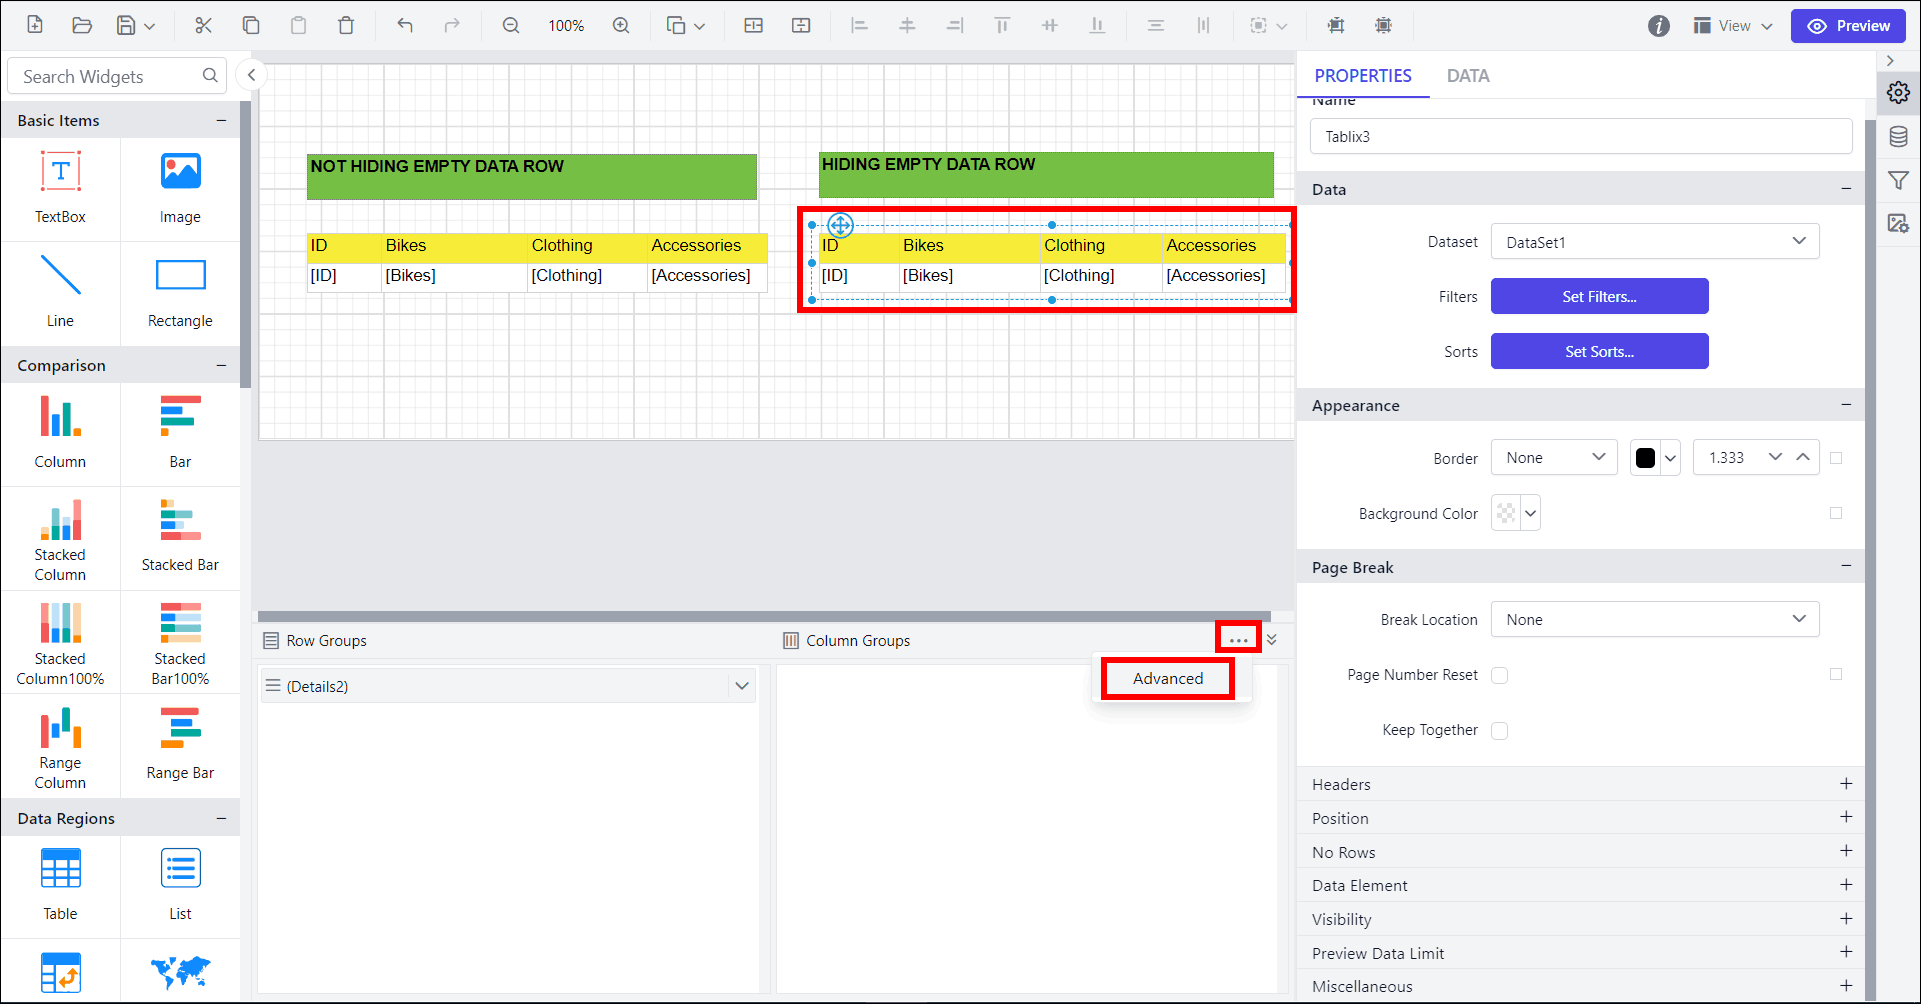Choose Advanced from the popup menu
The height and width of the screenshot is (1004, 1921).
pyautogui.click(x=1167, y=679)
